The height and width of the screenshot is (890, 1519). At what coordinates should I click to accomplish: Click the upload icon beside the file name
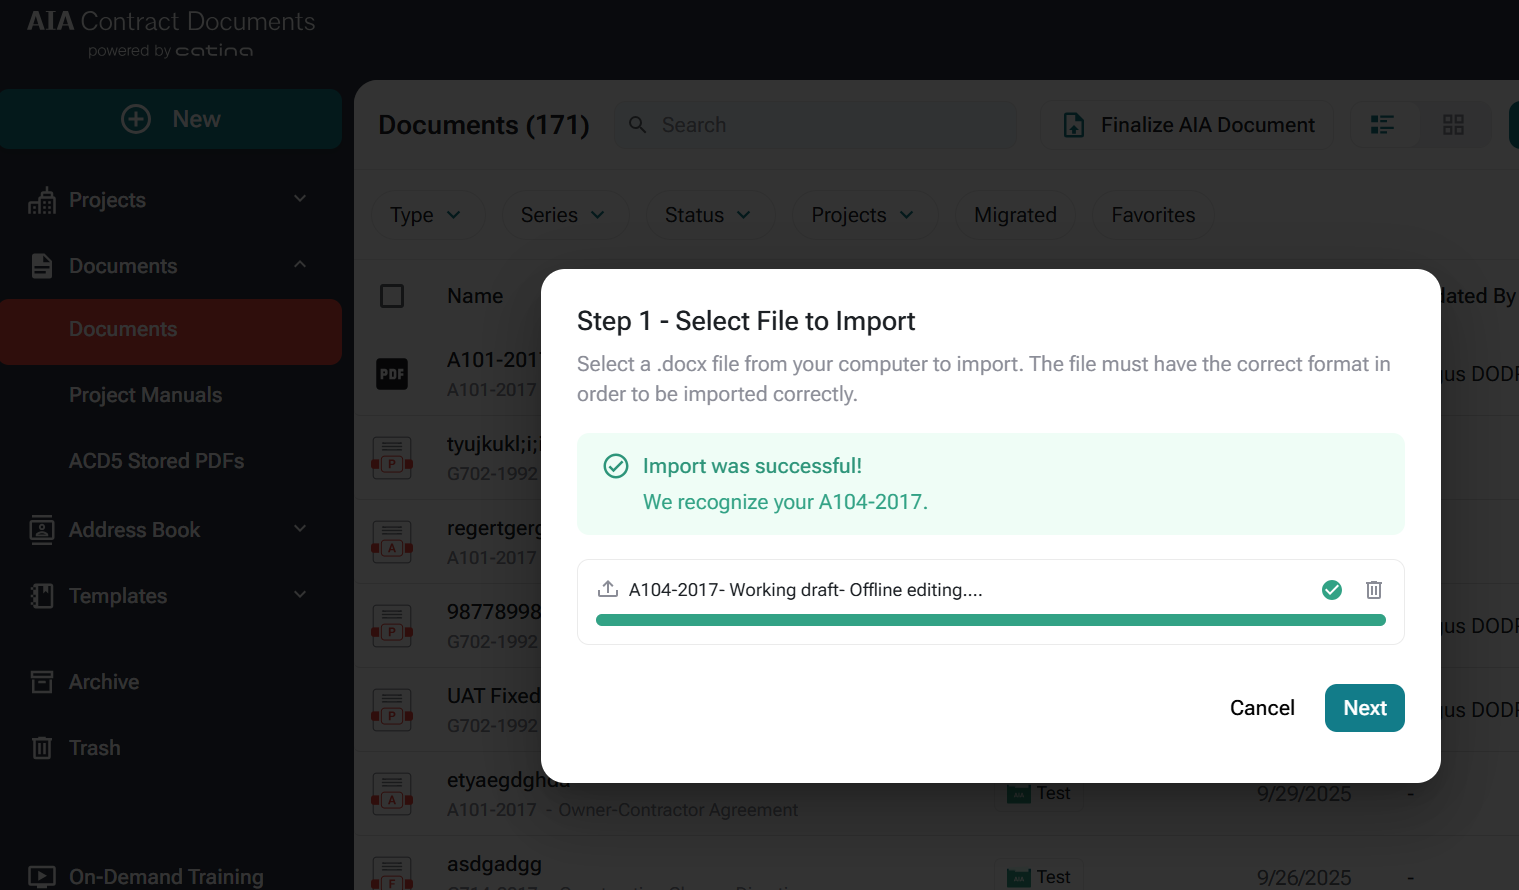click(607, 589)
